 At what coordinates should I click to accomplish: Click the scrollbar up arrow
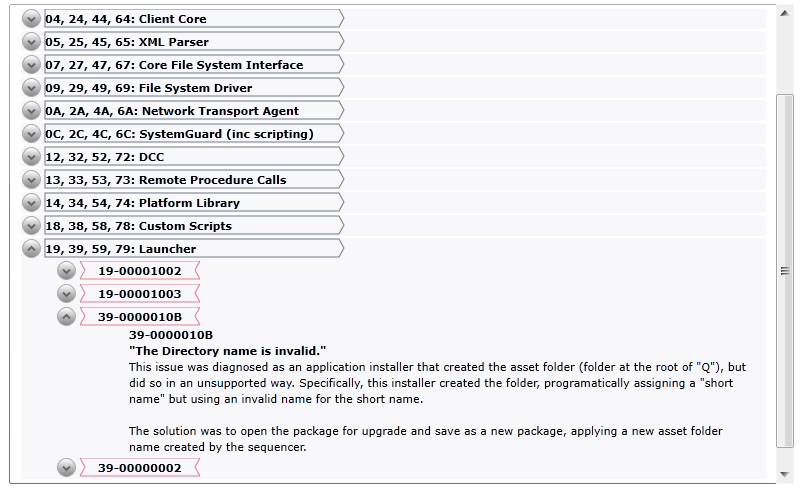785,14
